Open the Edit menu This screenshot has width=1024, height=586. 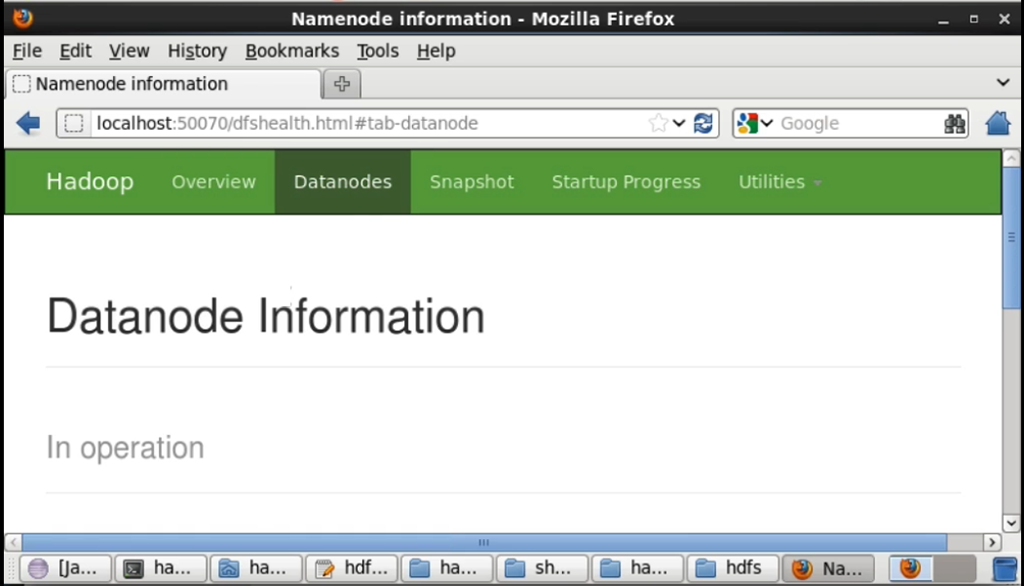75,51
